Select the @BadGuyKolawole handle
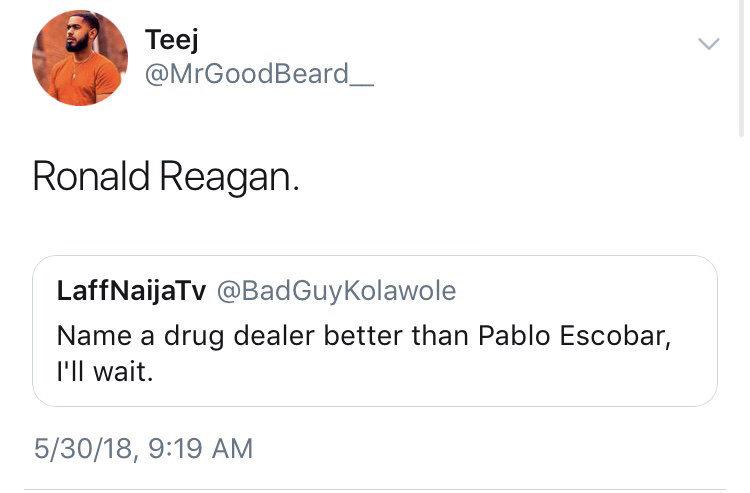The image size is (750, 493). (336, 291)
